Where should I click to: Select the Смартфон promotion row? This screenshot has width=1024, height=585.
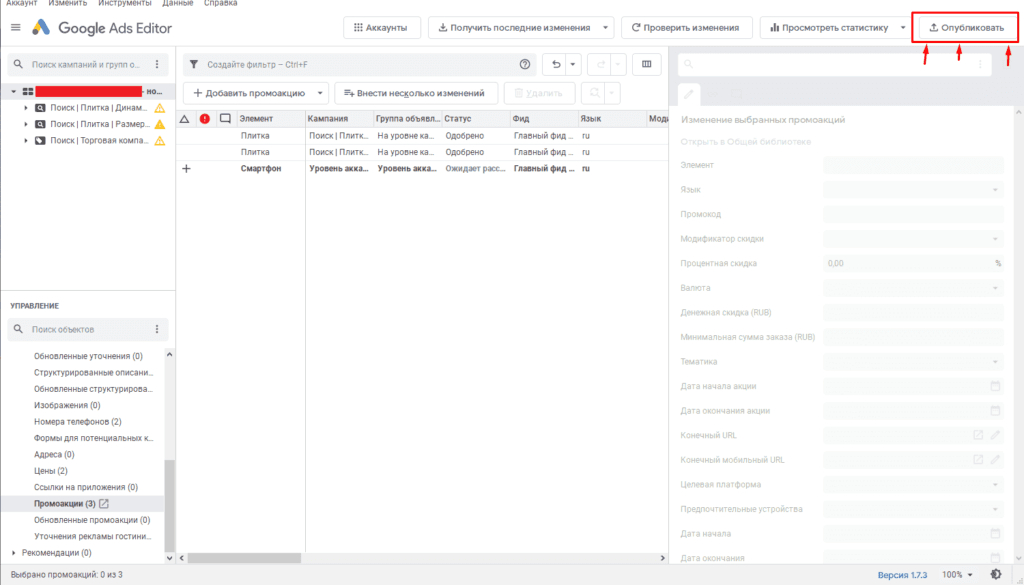pyautogui.click(x=421, y=168)
